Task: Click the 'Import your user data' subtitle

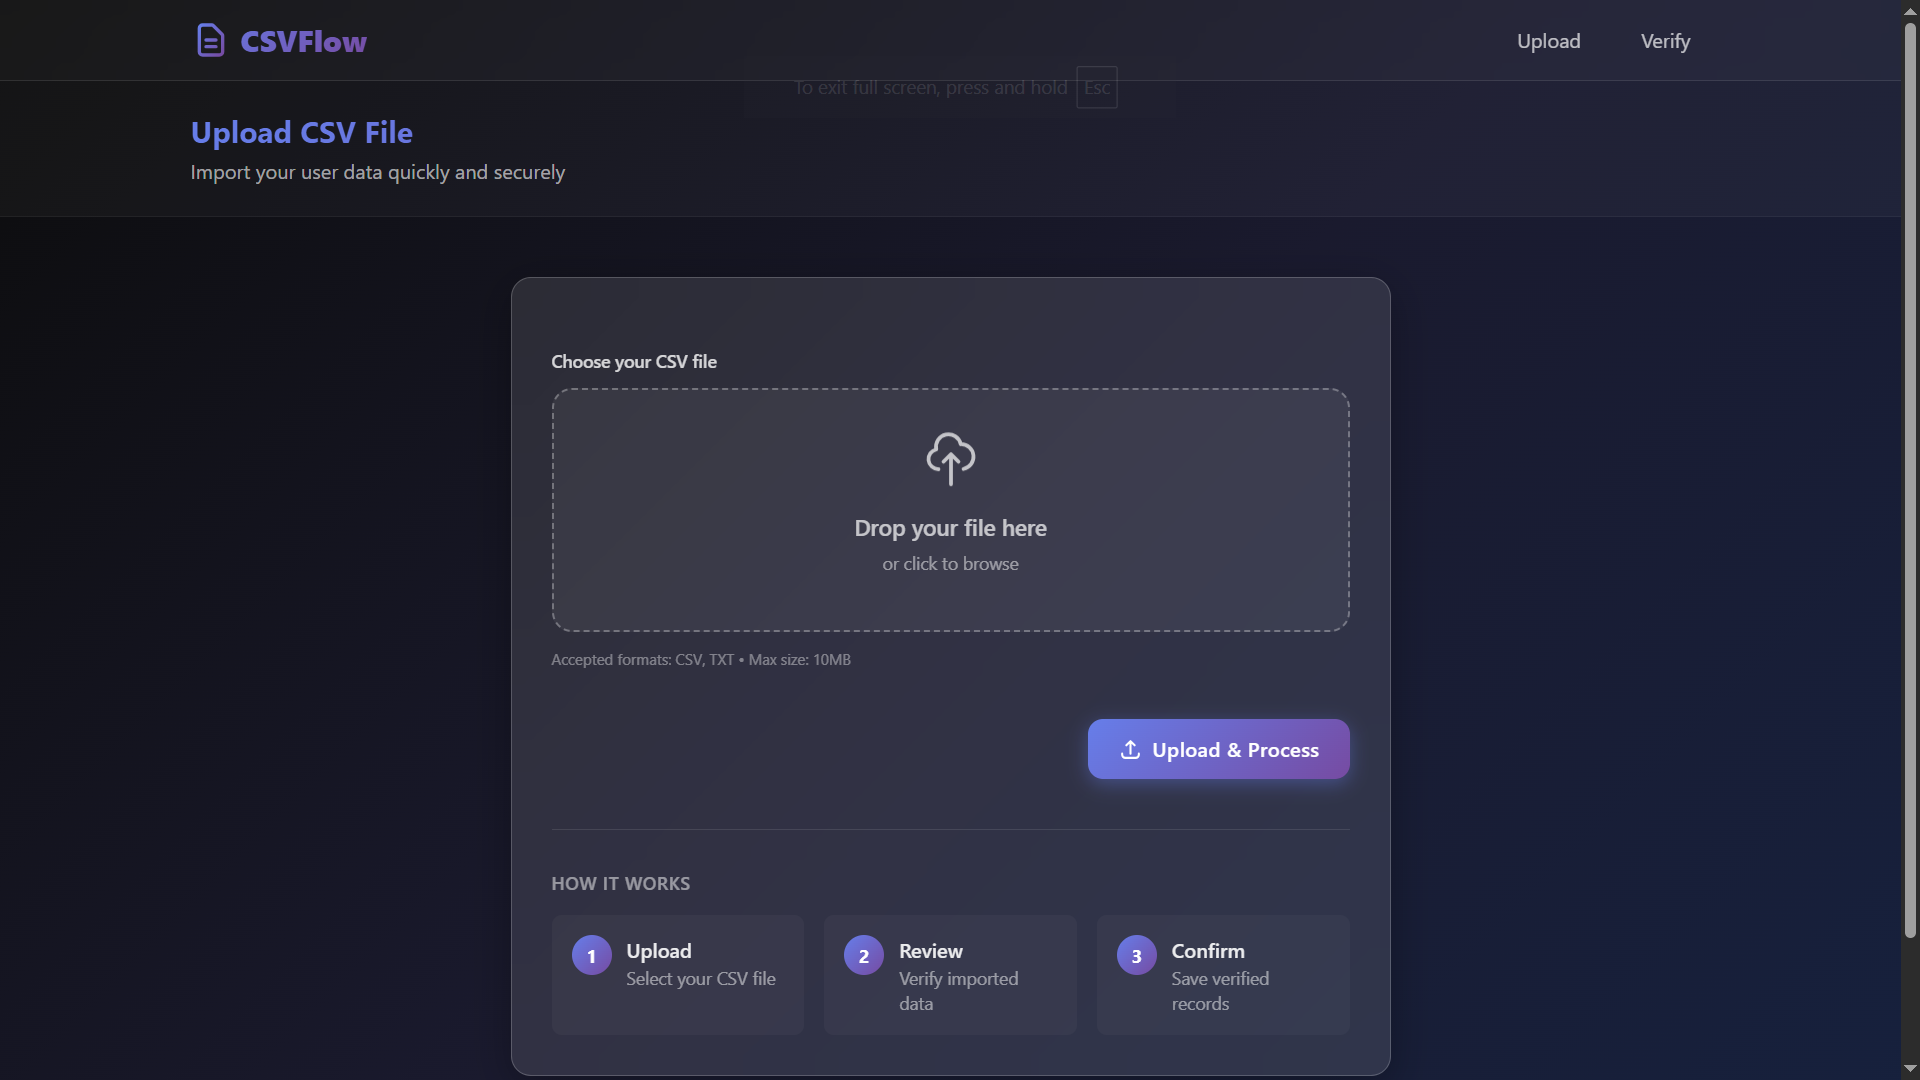Action: (x=378, y=172)
